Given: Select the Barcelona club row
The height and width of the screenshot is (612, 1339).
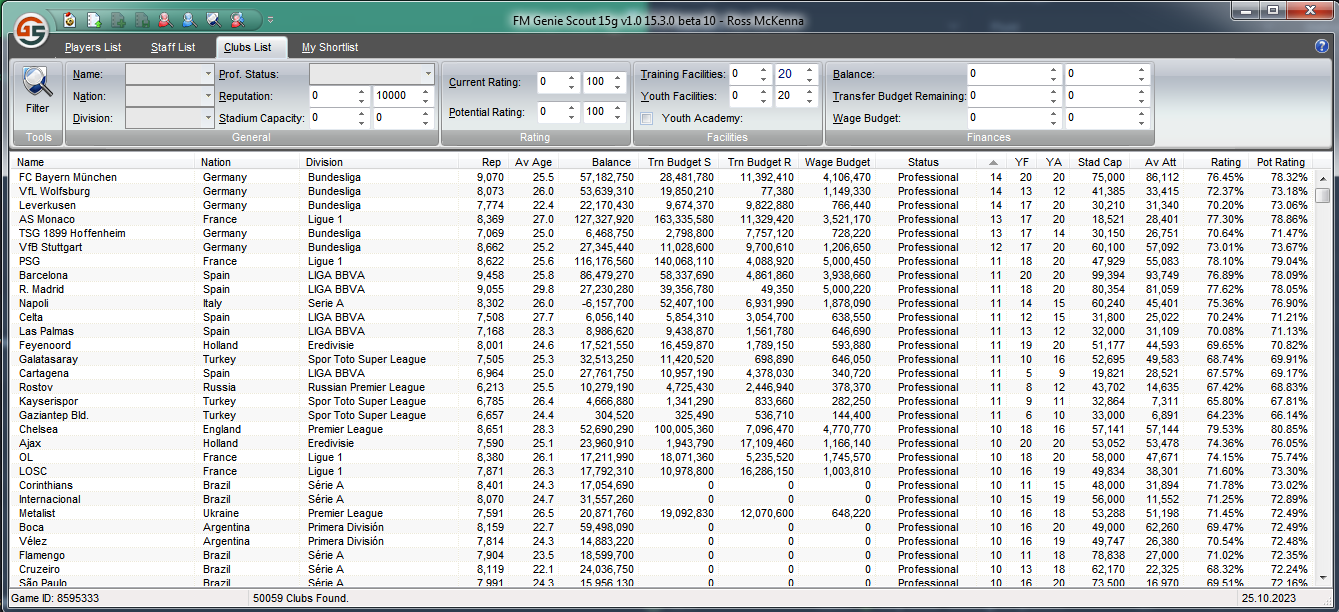Looking at the screenshot, I should point(661,275).
